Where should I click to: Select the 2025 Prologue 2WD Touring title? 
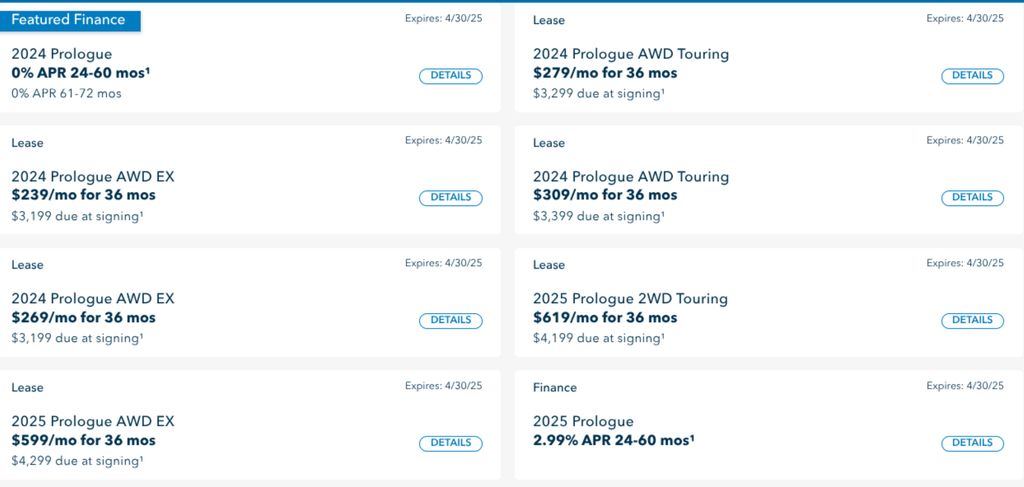[x=630, y=299]
